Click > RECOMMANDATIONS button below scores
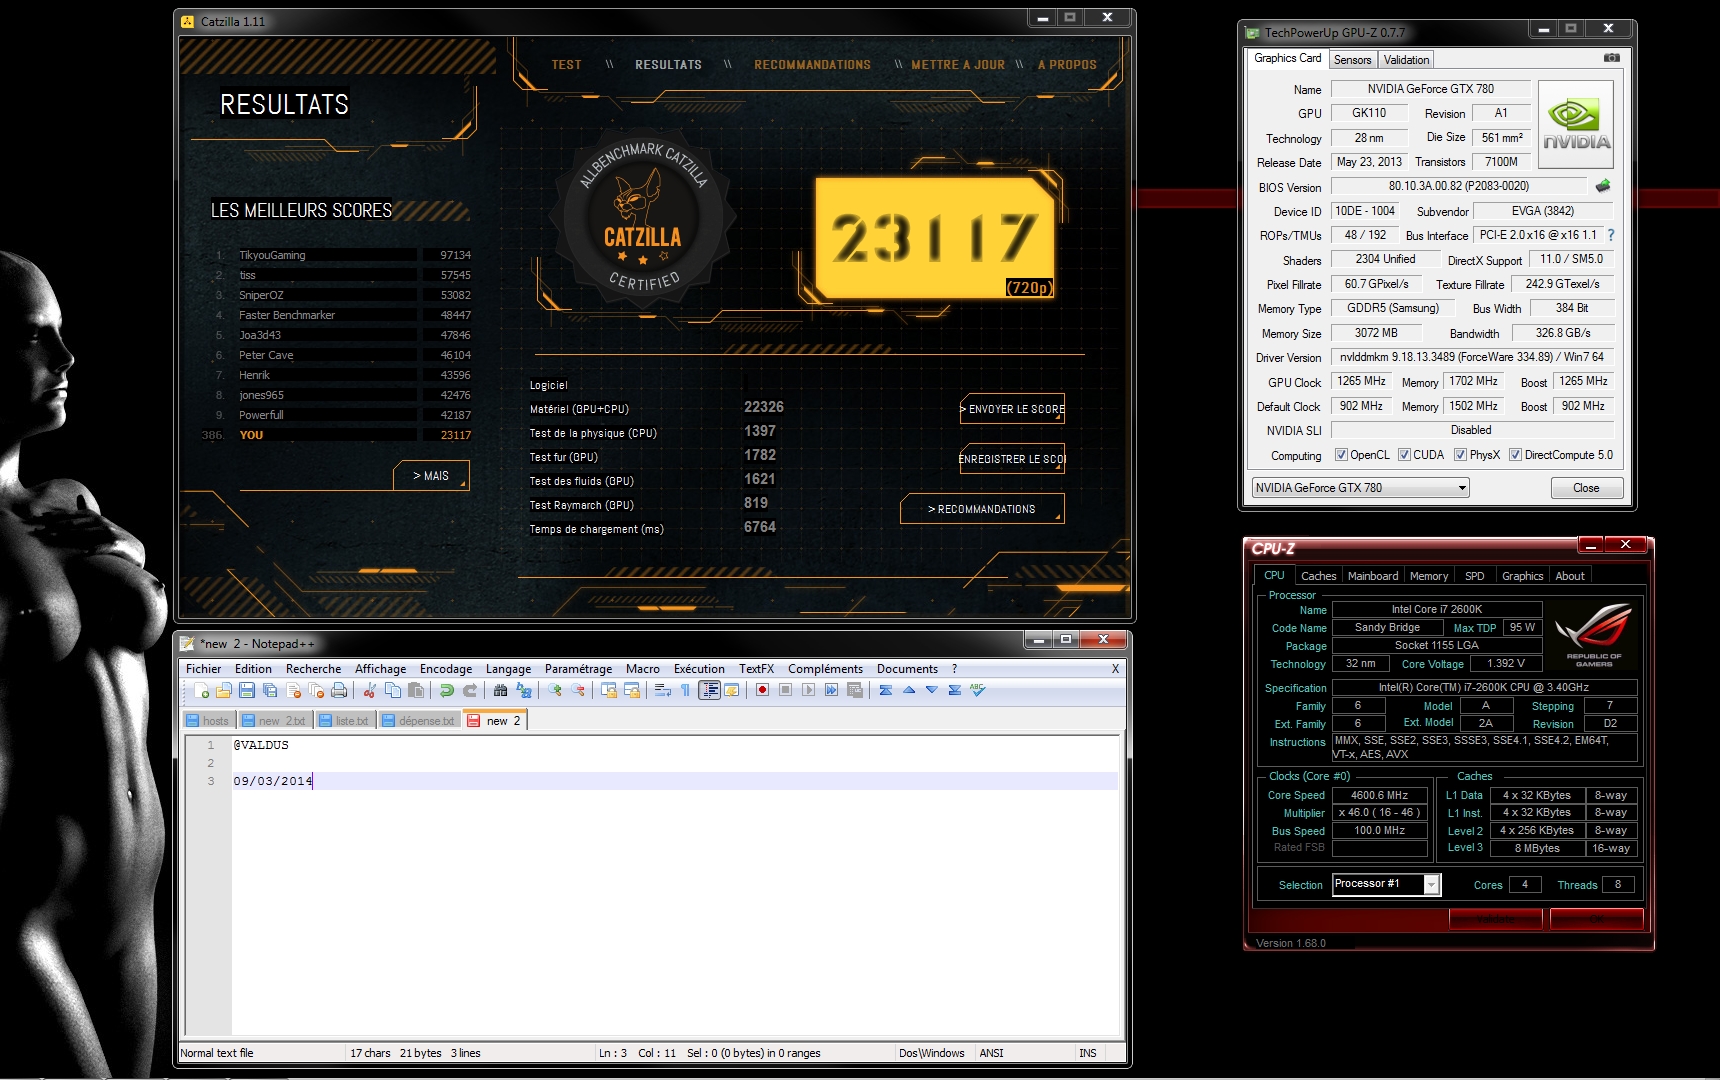 (982, 509)
